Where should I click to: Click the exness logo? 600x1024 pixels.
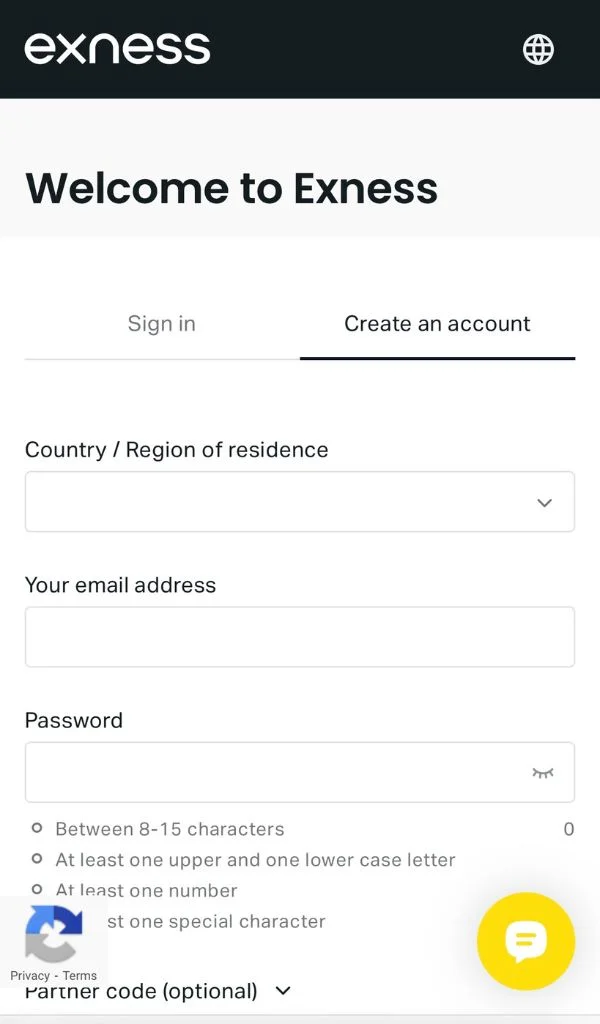tap(117, 48)
